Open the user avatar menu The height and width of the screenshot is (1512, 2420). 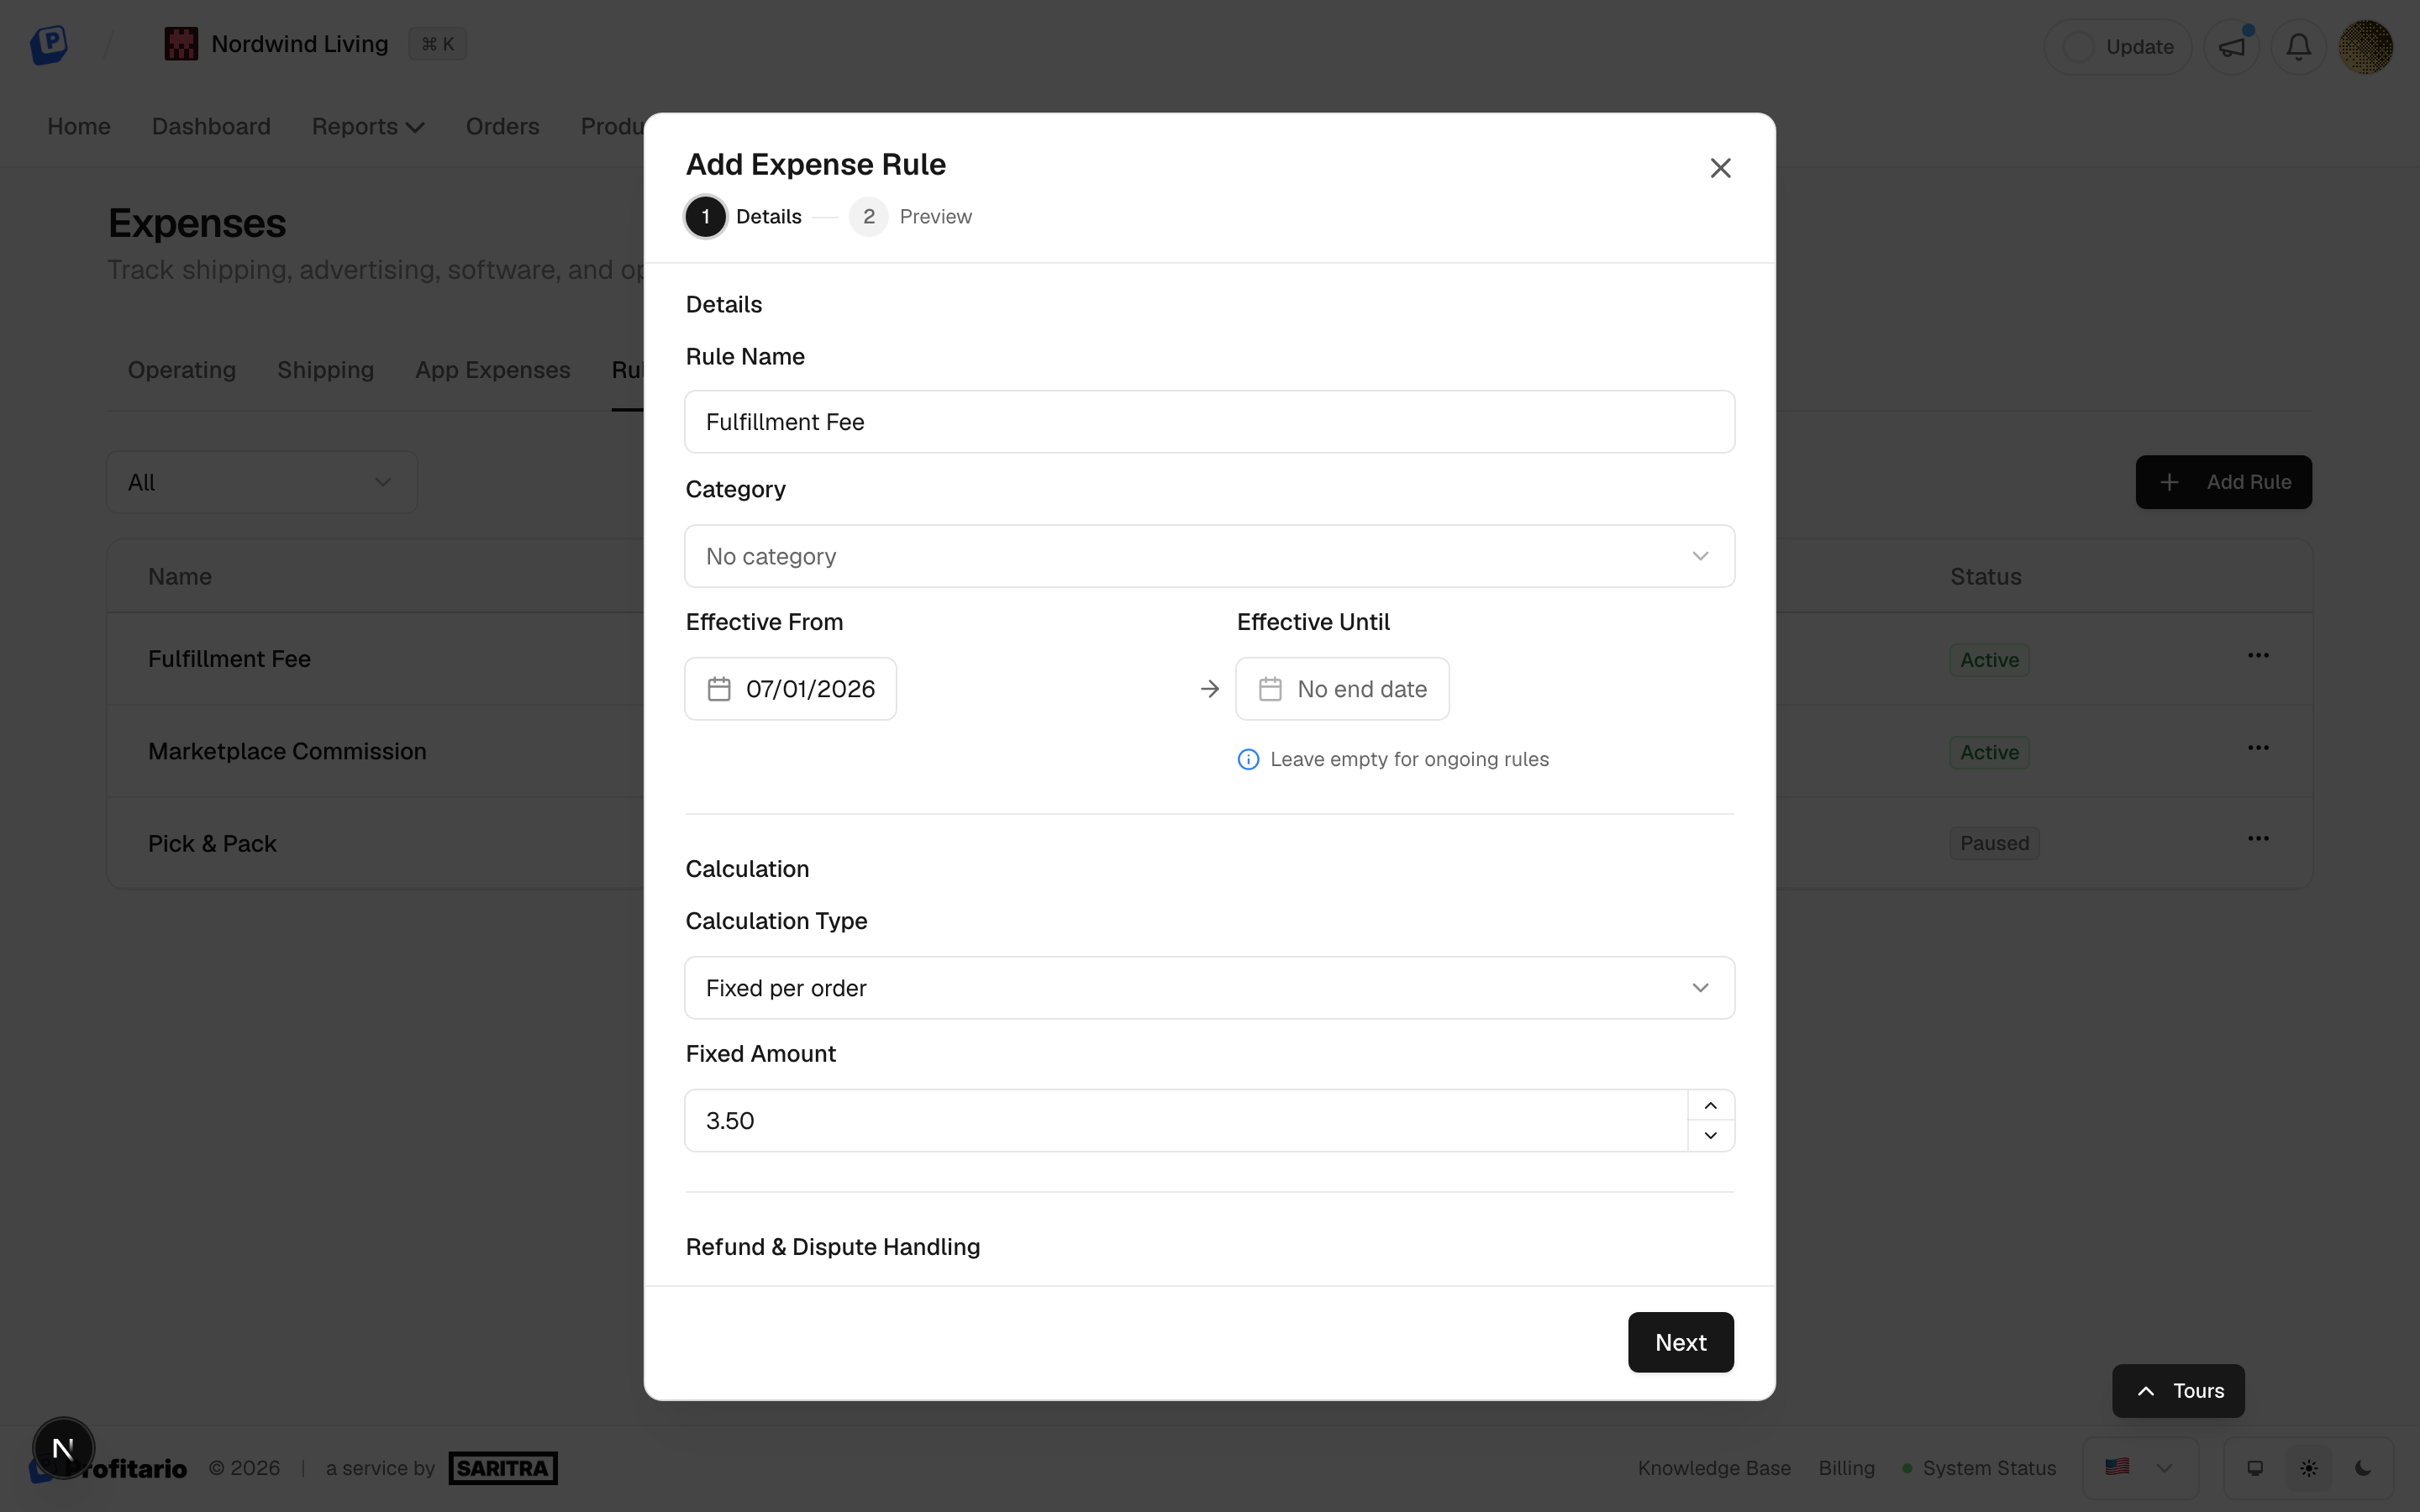tap(2365, 46)
